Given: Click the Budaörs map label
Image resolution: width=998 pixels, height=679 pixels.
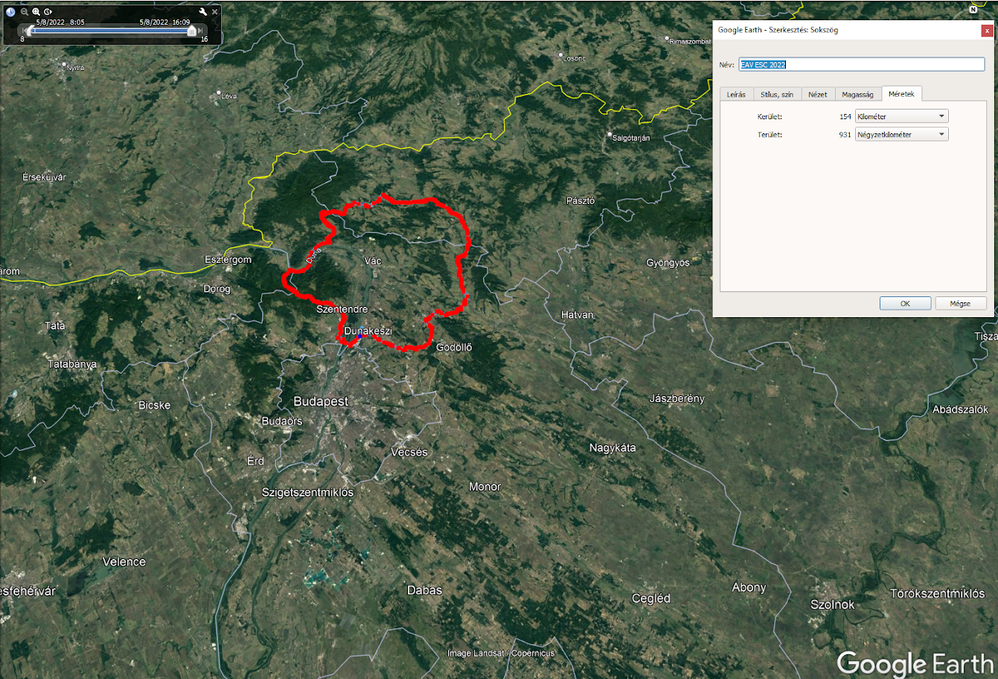Looking at the screenshot, I should (282, 421).
